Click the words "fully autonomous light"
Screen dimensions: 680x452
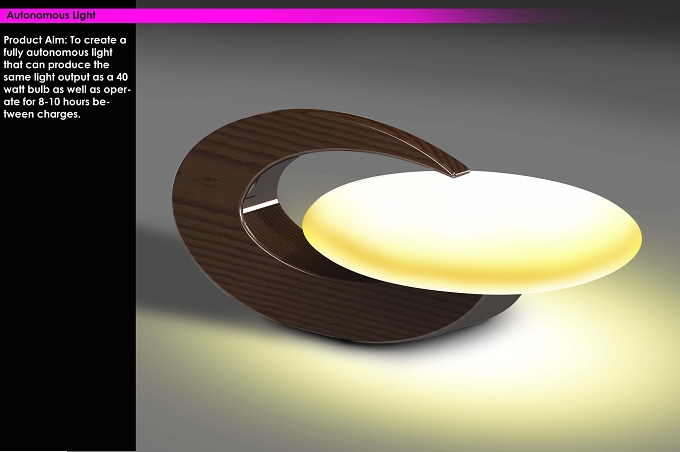tap(58, 52)
